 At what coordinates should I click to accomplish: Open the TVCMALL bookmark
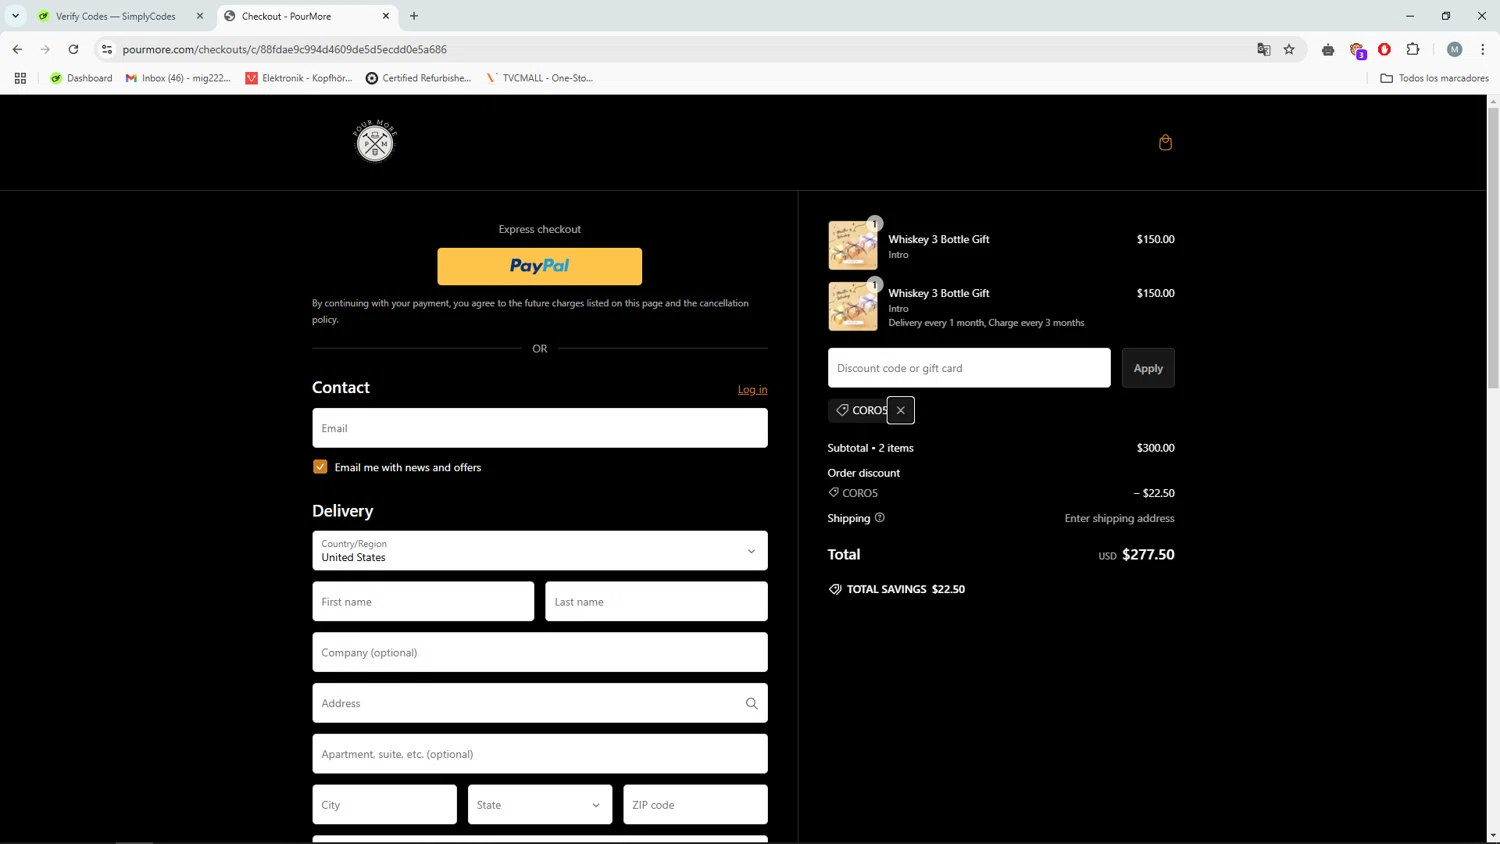point(540,78)
